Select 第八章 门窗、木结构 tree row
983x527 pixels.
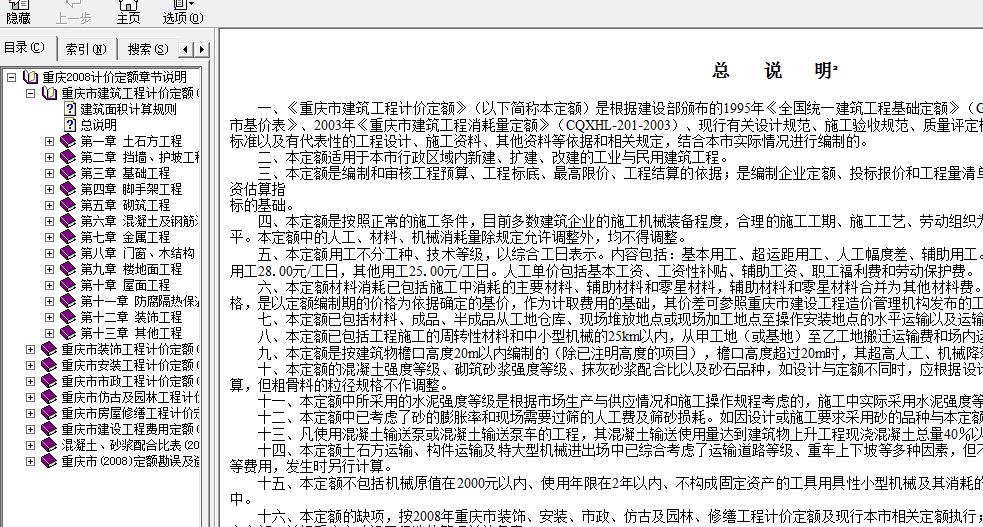click(137, 253)
